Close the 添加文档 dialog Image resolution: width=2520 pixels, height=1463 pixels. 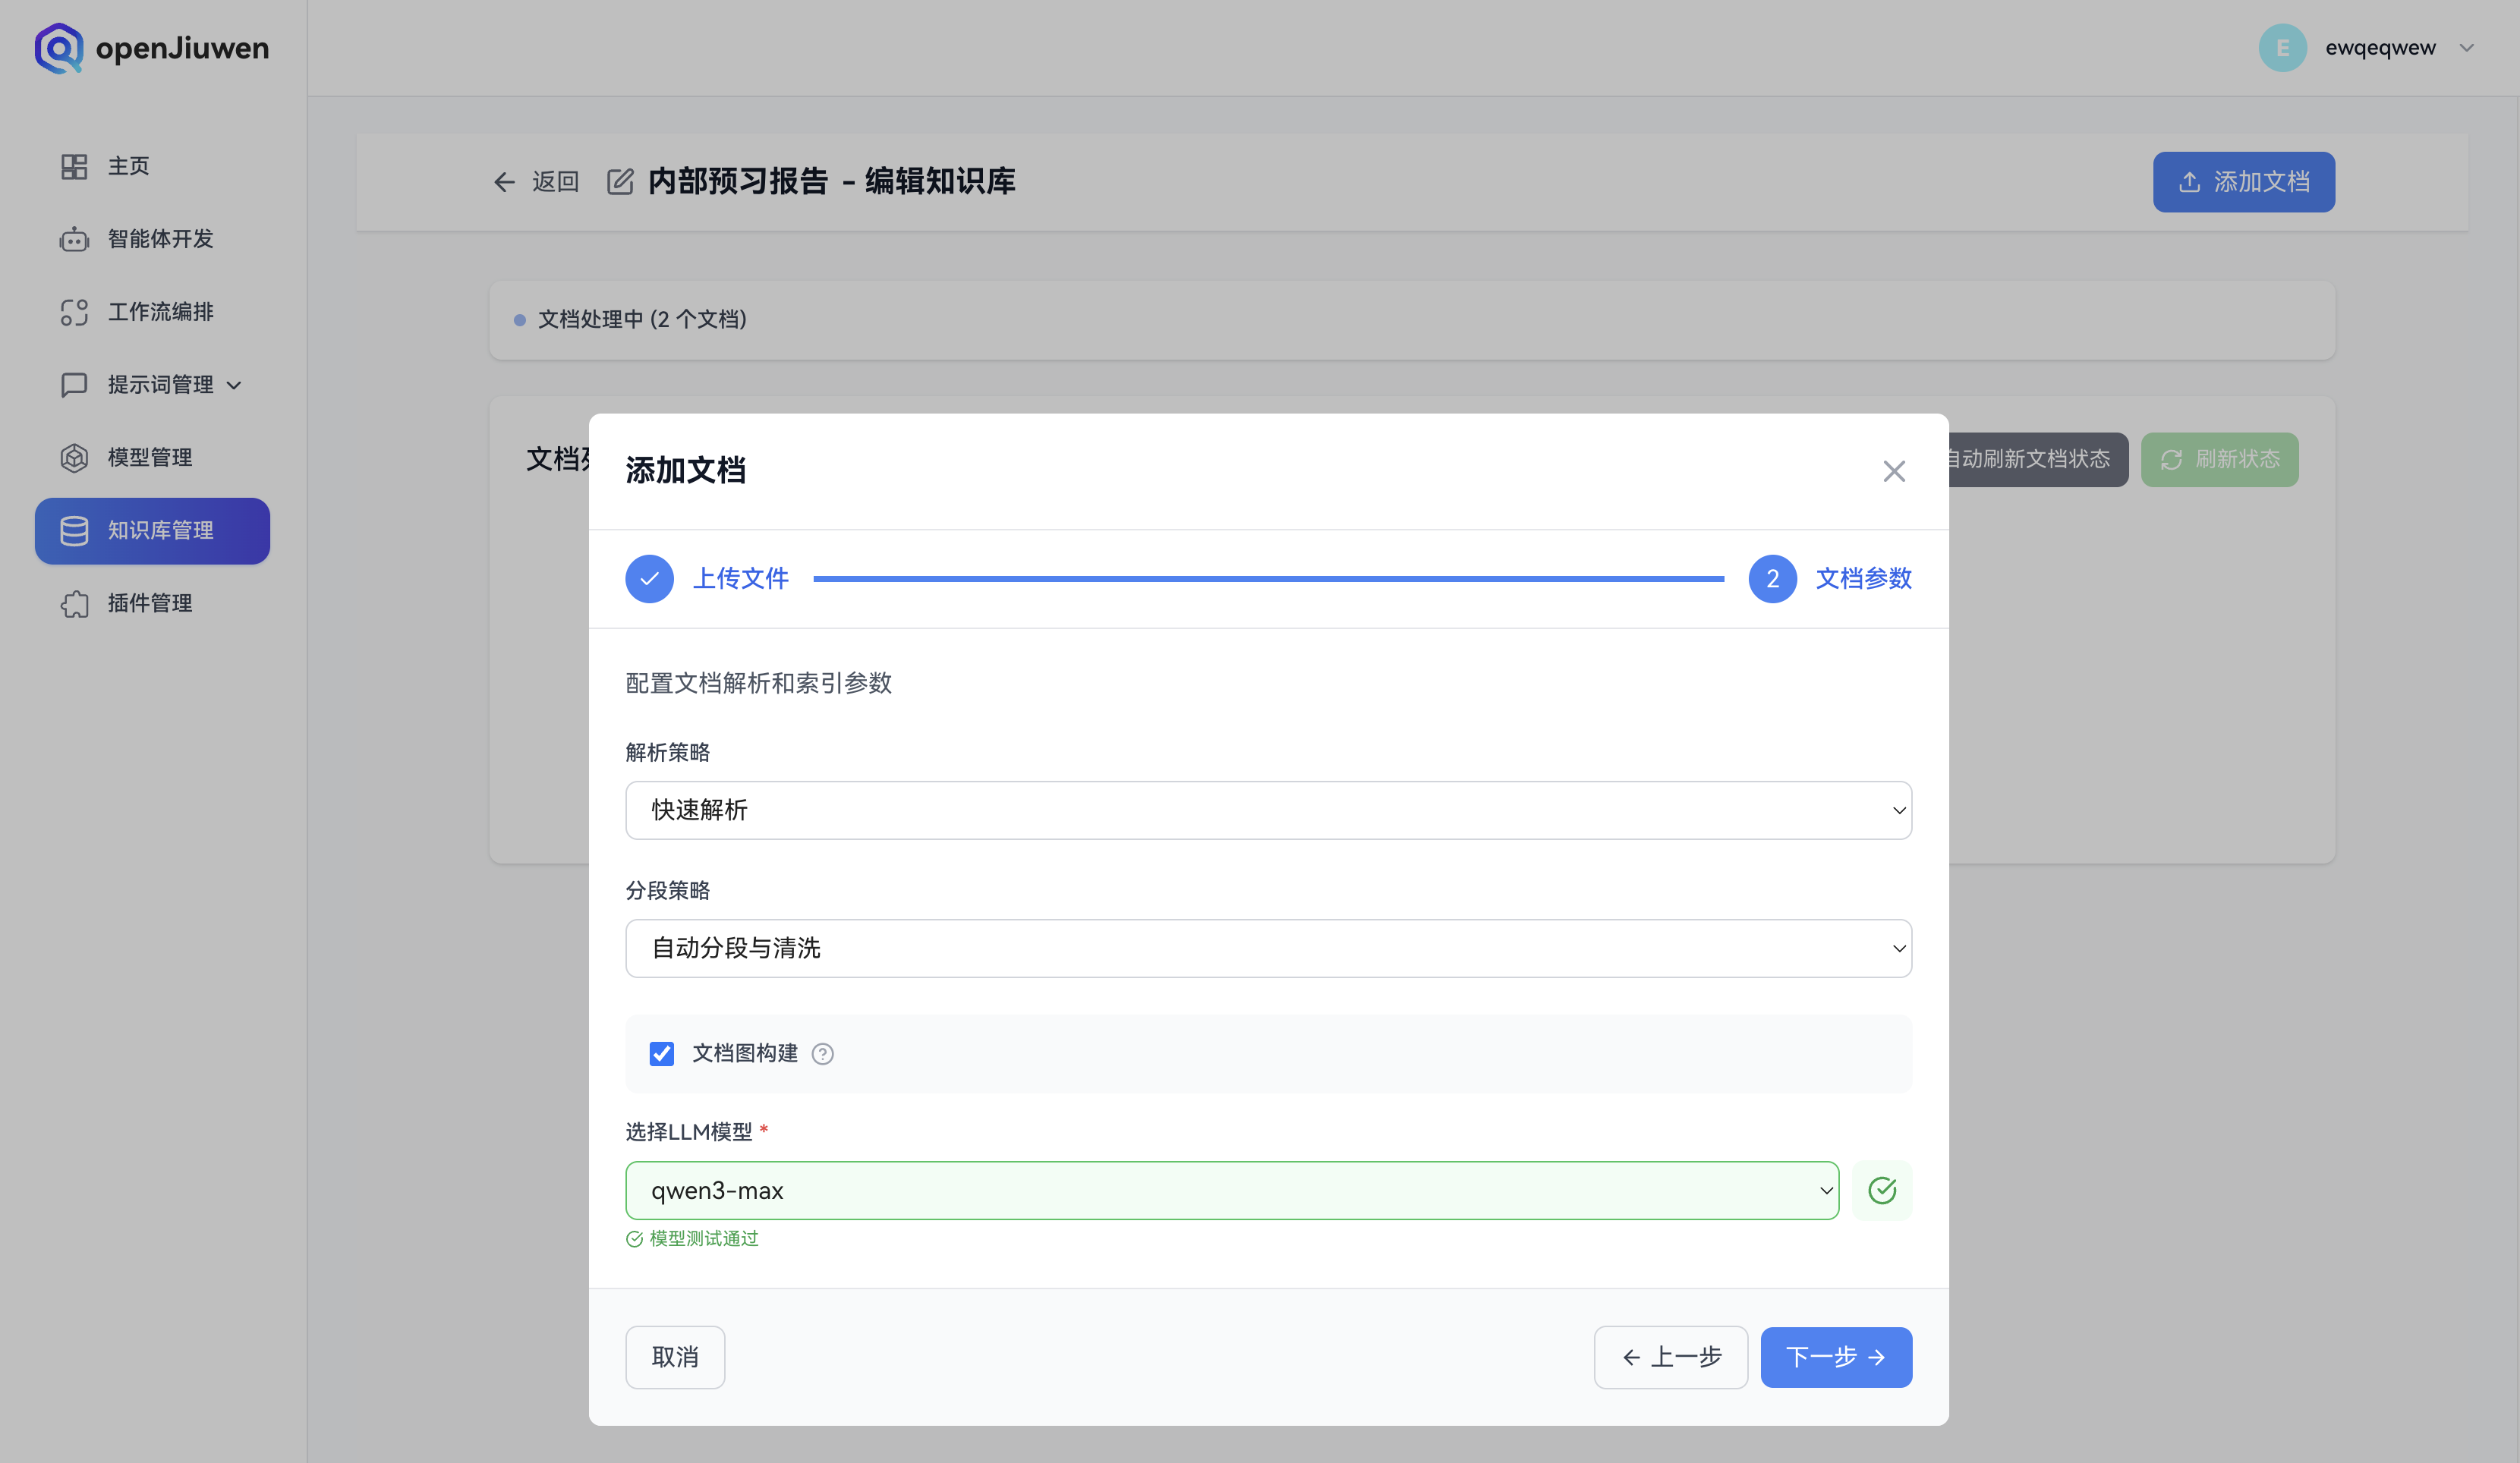click(1893, 471)
